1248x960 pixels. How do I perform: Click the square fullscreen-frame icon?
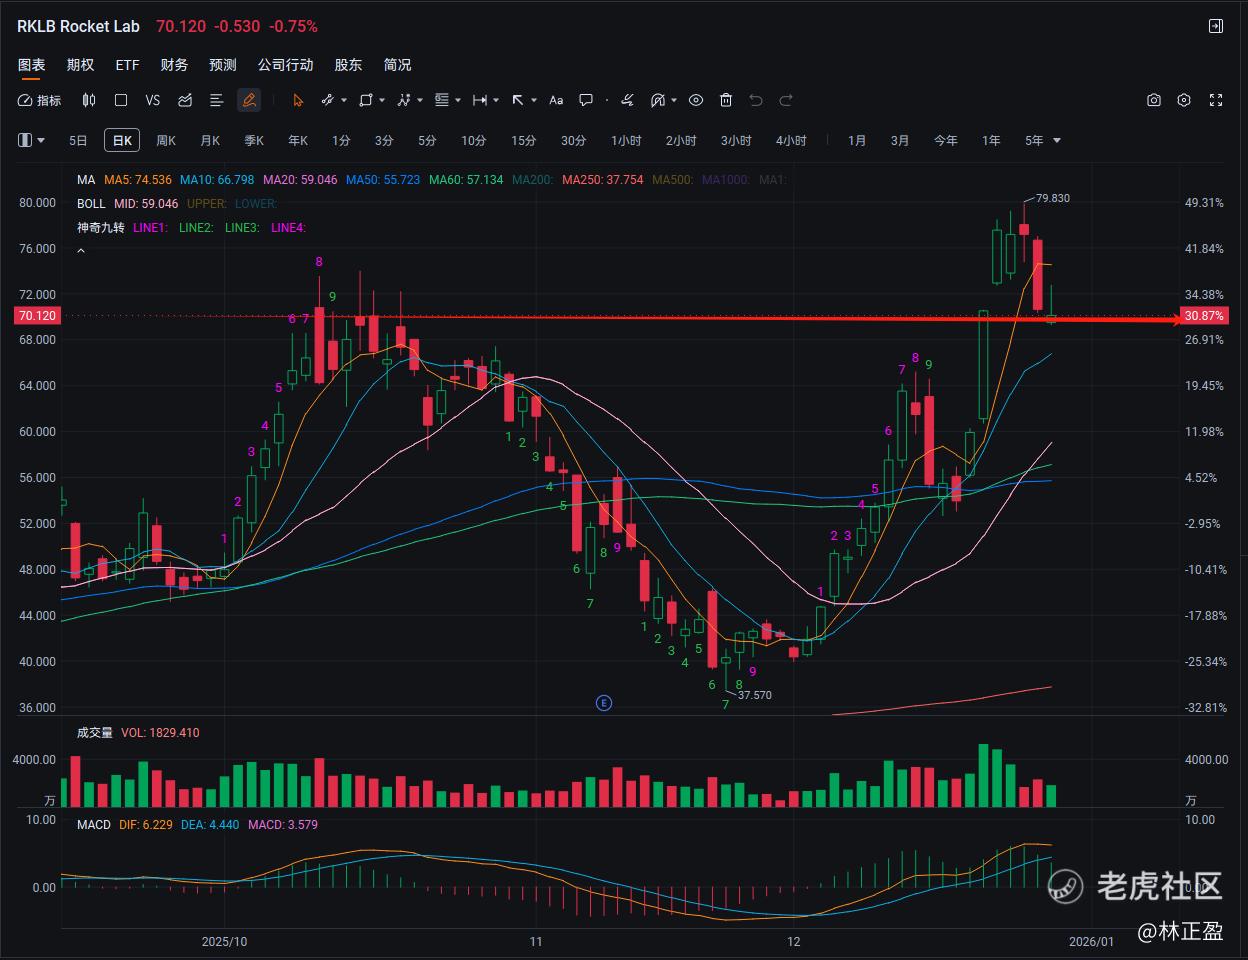(x=121, y=100)
